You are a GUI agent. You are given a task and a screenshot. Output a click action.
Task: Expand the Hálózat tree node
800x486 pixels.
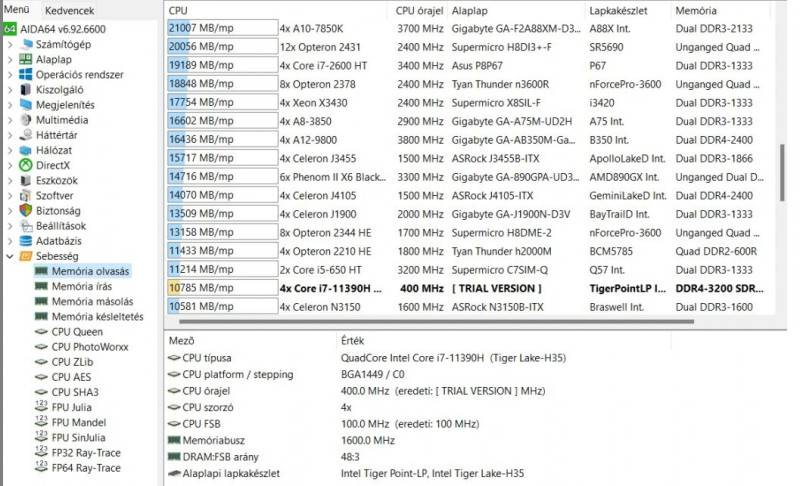coord(9,150)
